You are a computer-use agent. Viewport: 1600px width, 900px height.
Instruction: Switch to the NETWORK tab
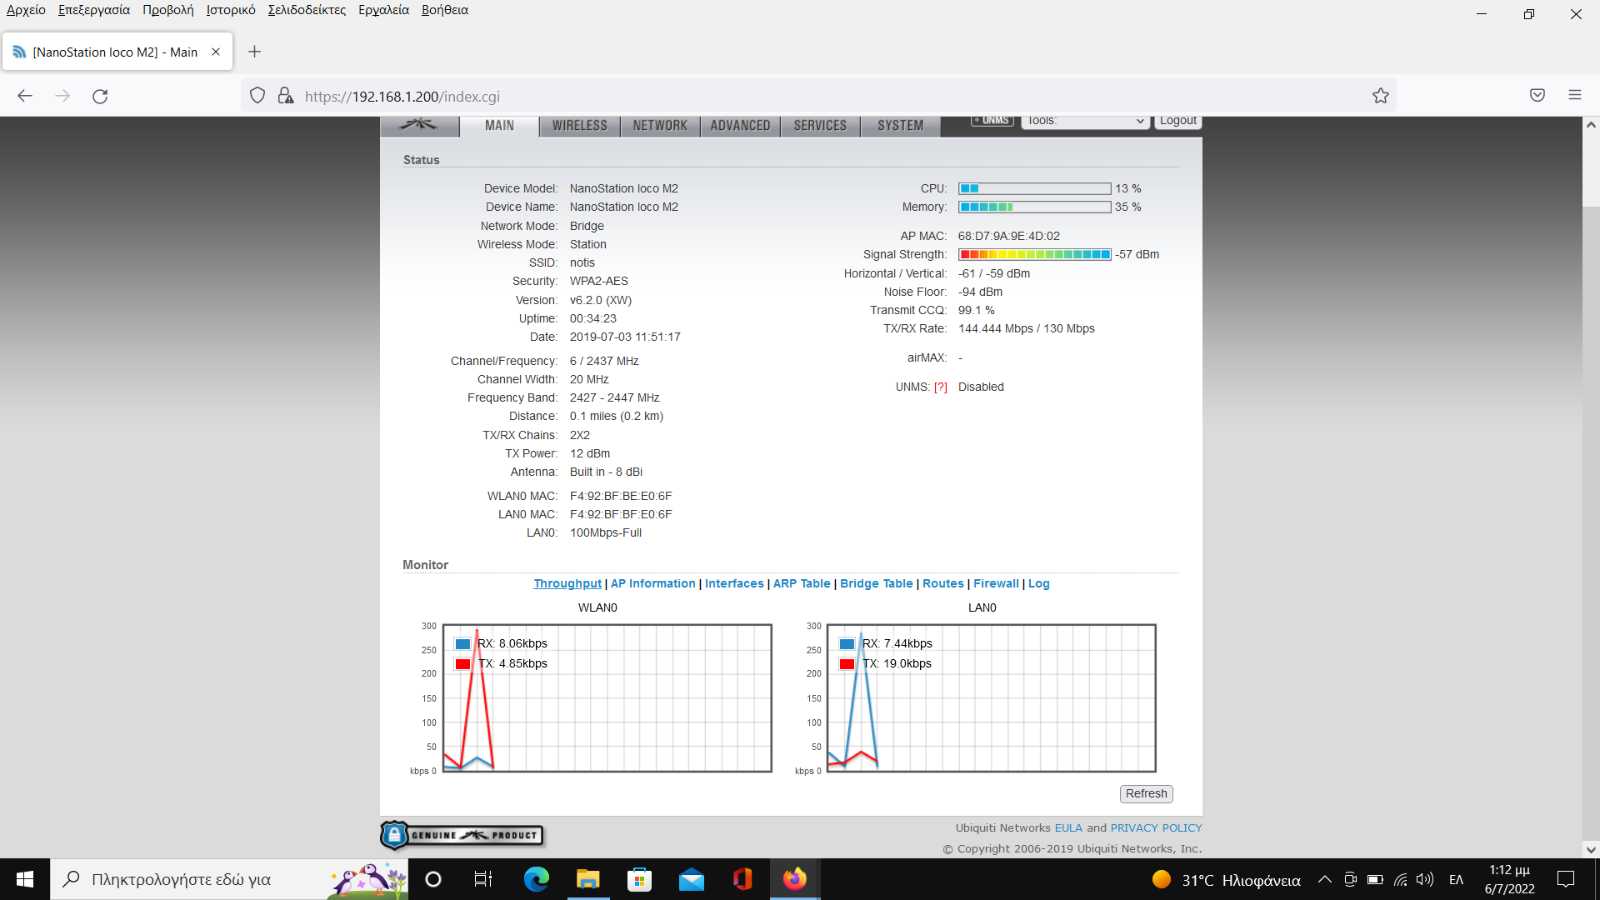pyautogui.click(x=660, y=126)
